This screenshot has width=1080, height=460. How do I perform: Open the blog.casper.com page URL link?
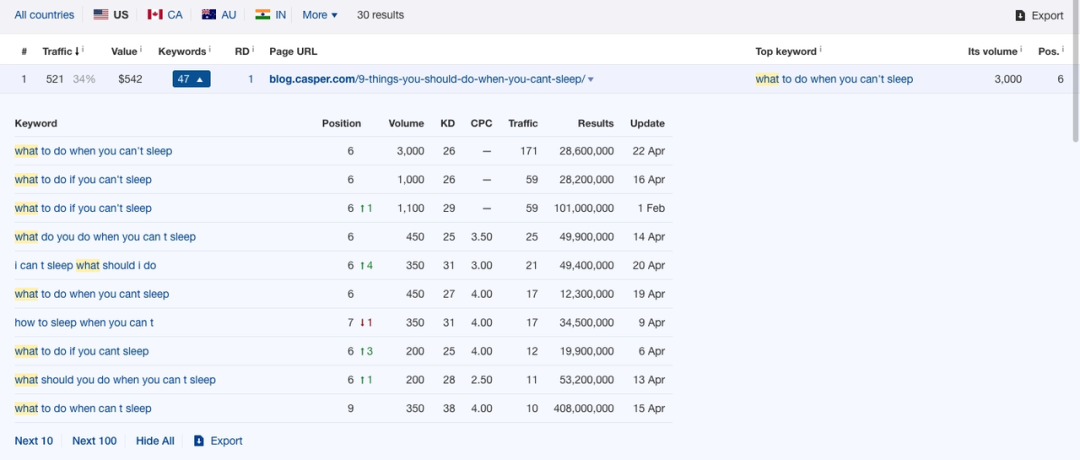[426, 79]
